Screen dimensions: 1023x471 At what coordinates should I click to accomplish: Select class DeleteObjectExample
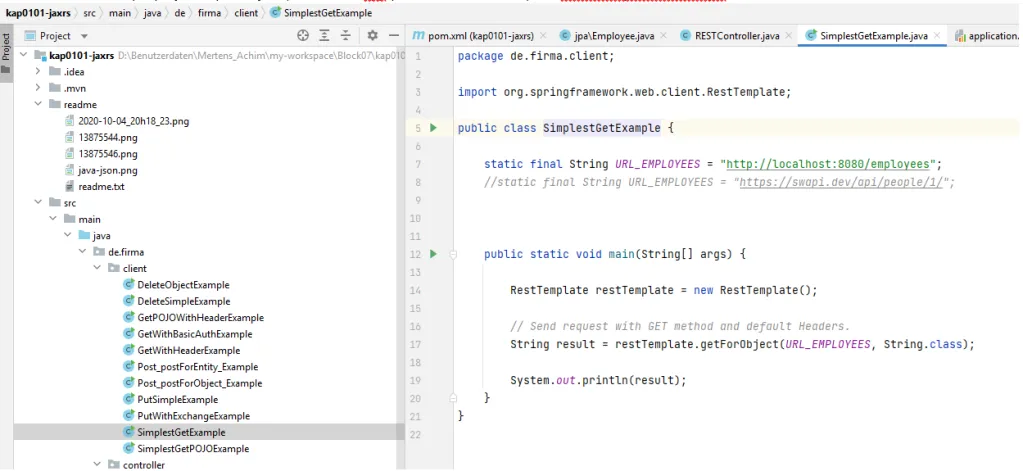tap(183, 285)
